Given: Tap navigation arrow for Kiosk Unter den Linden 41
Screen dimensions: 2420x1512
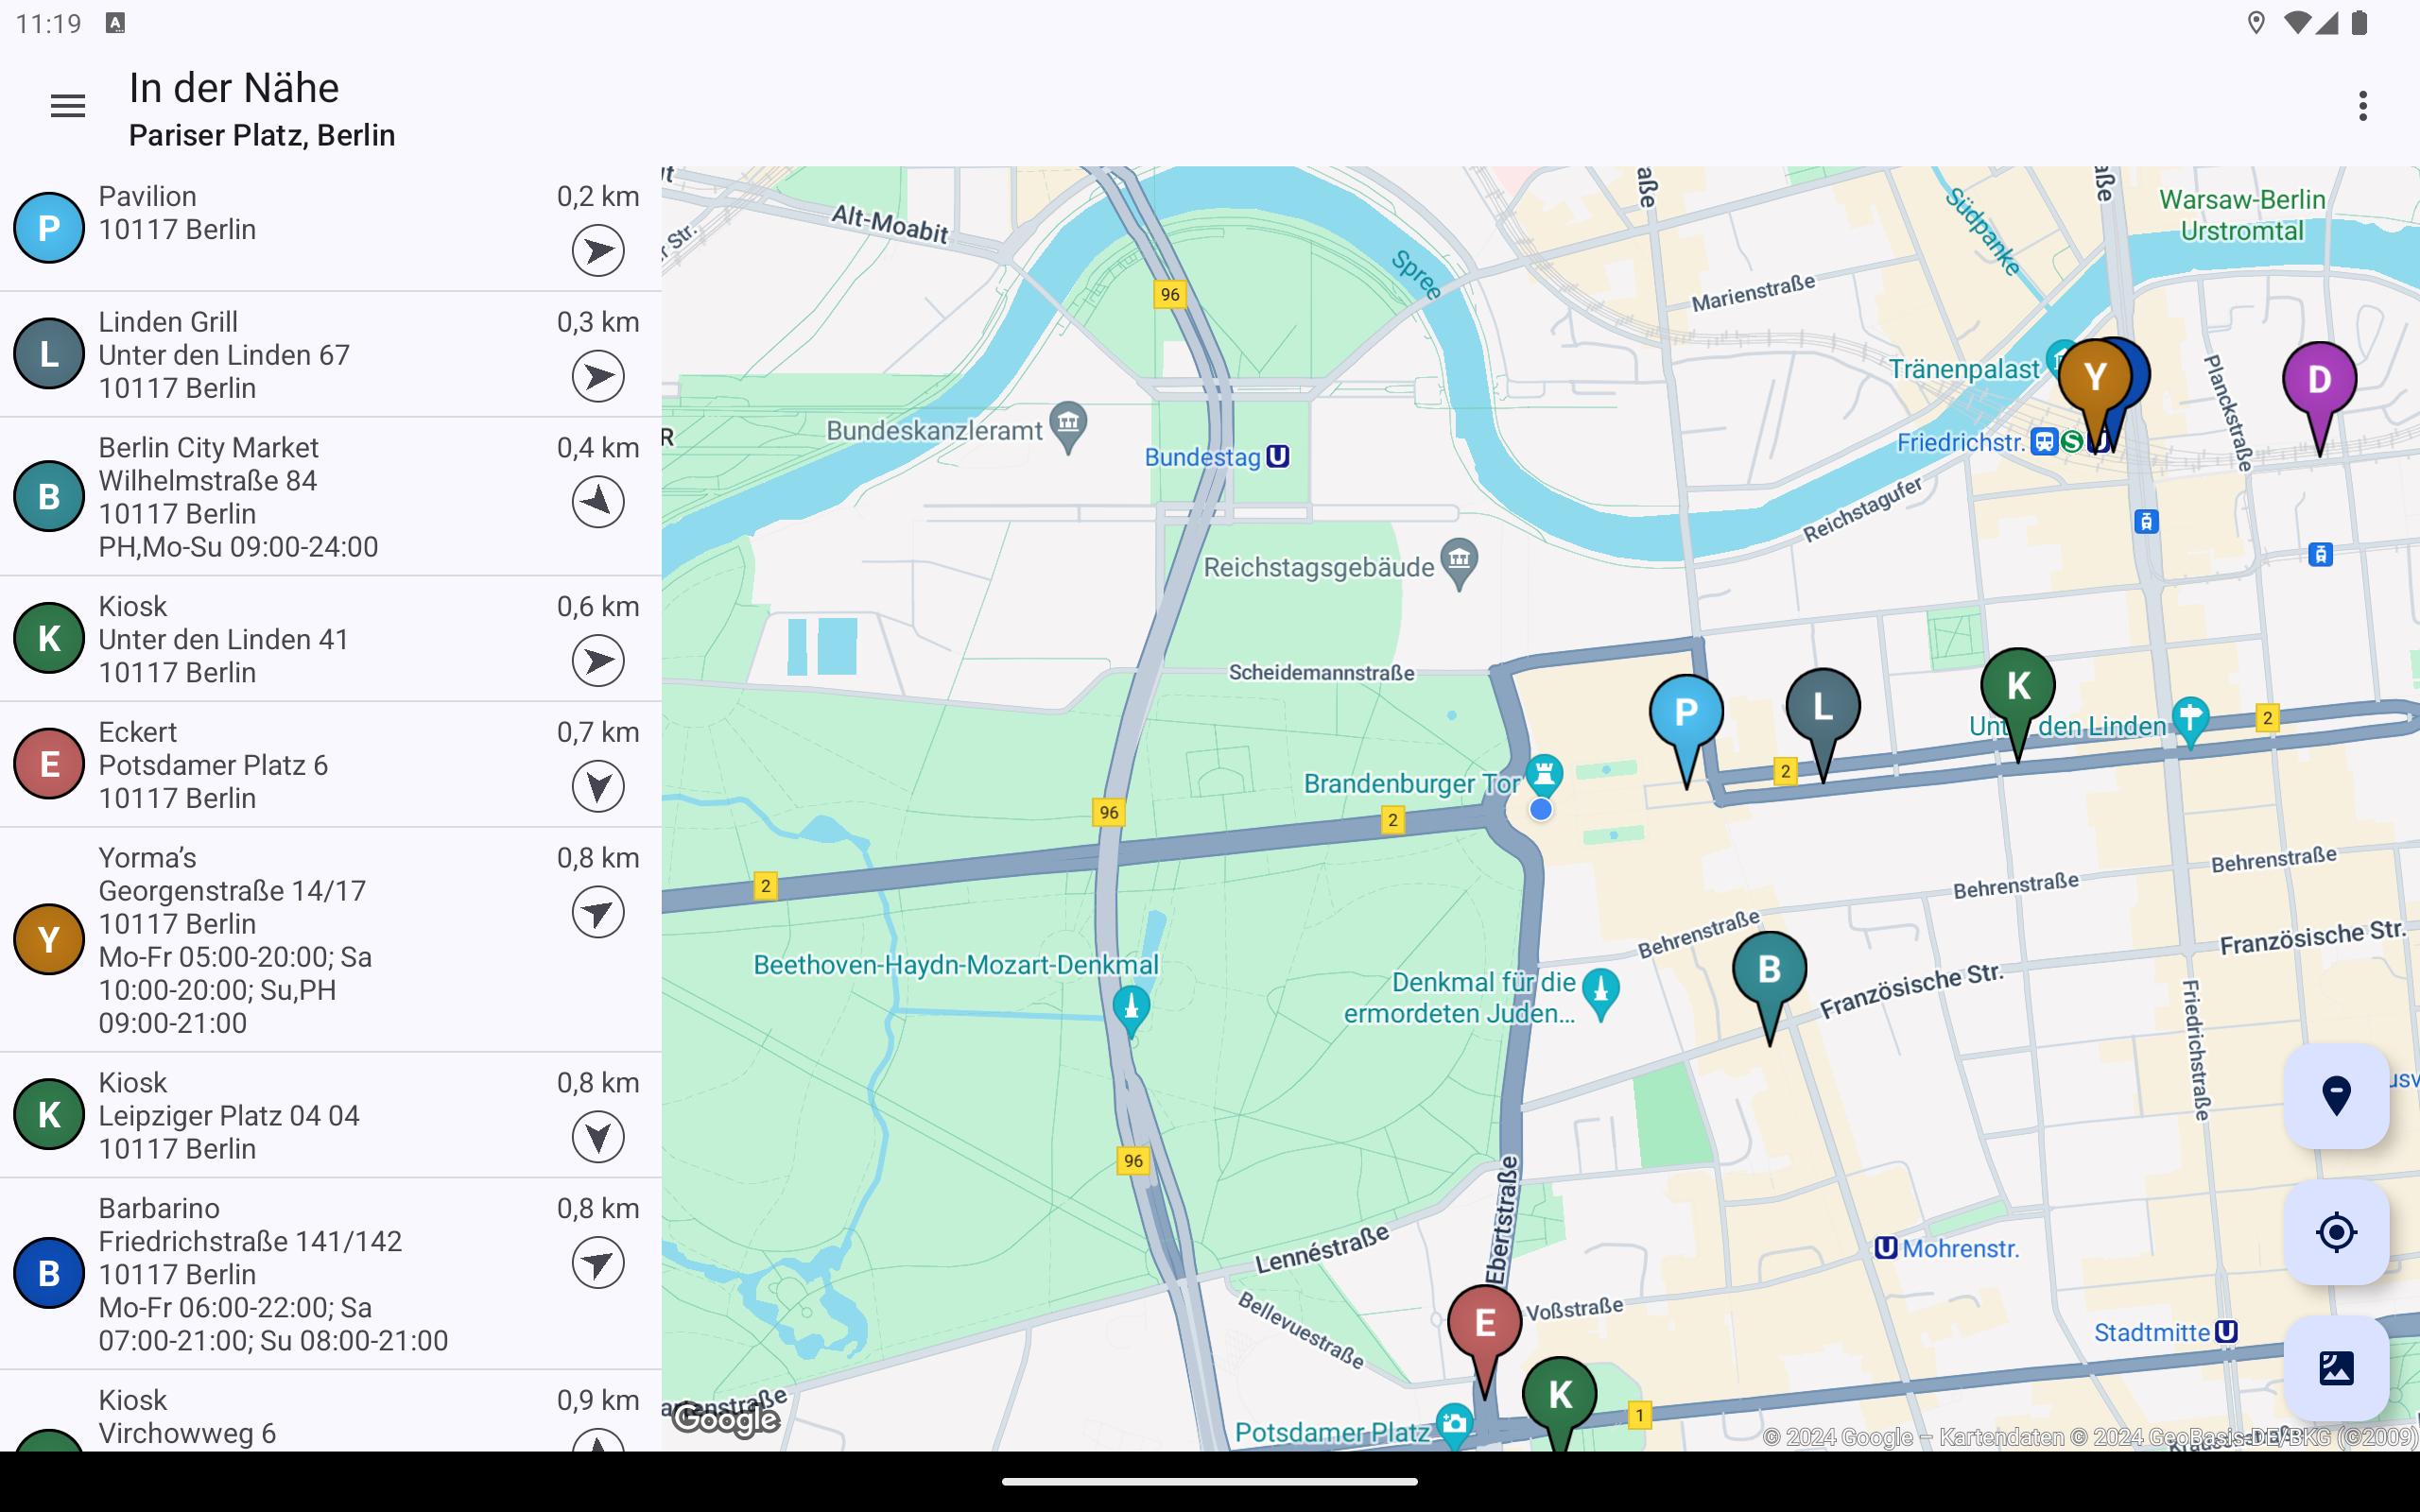Looking at the screenshot, I should [x=598, y=660].
